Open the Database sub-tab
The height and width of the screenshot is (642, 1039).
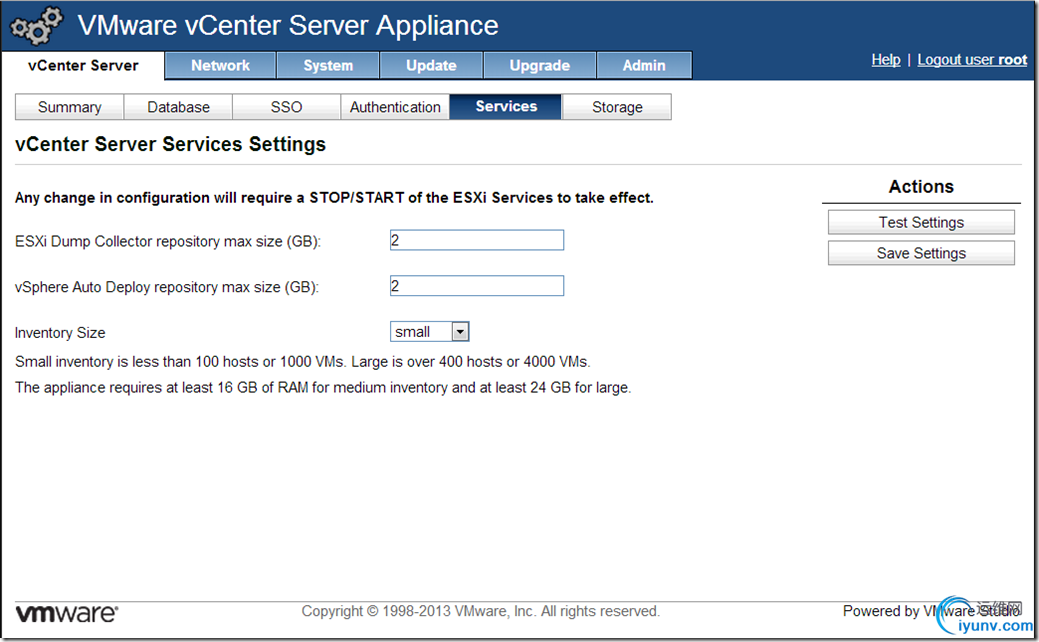[178, 107]
